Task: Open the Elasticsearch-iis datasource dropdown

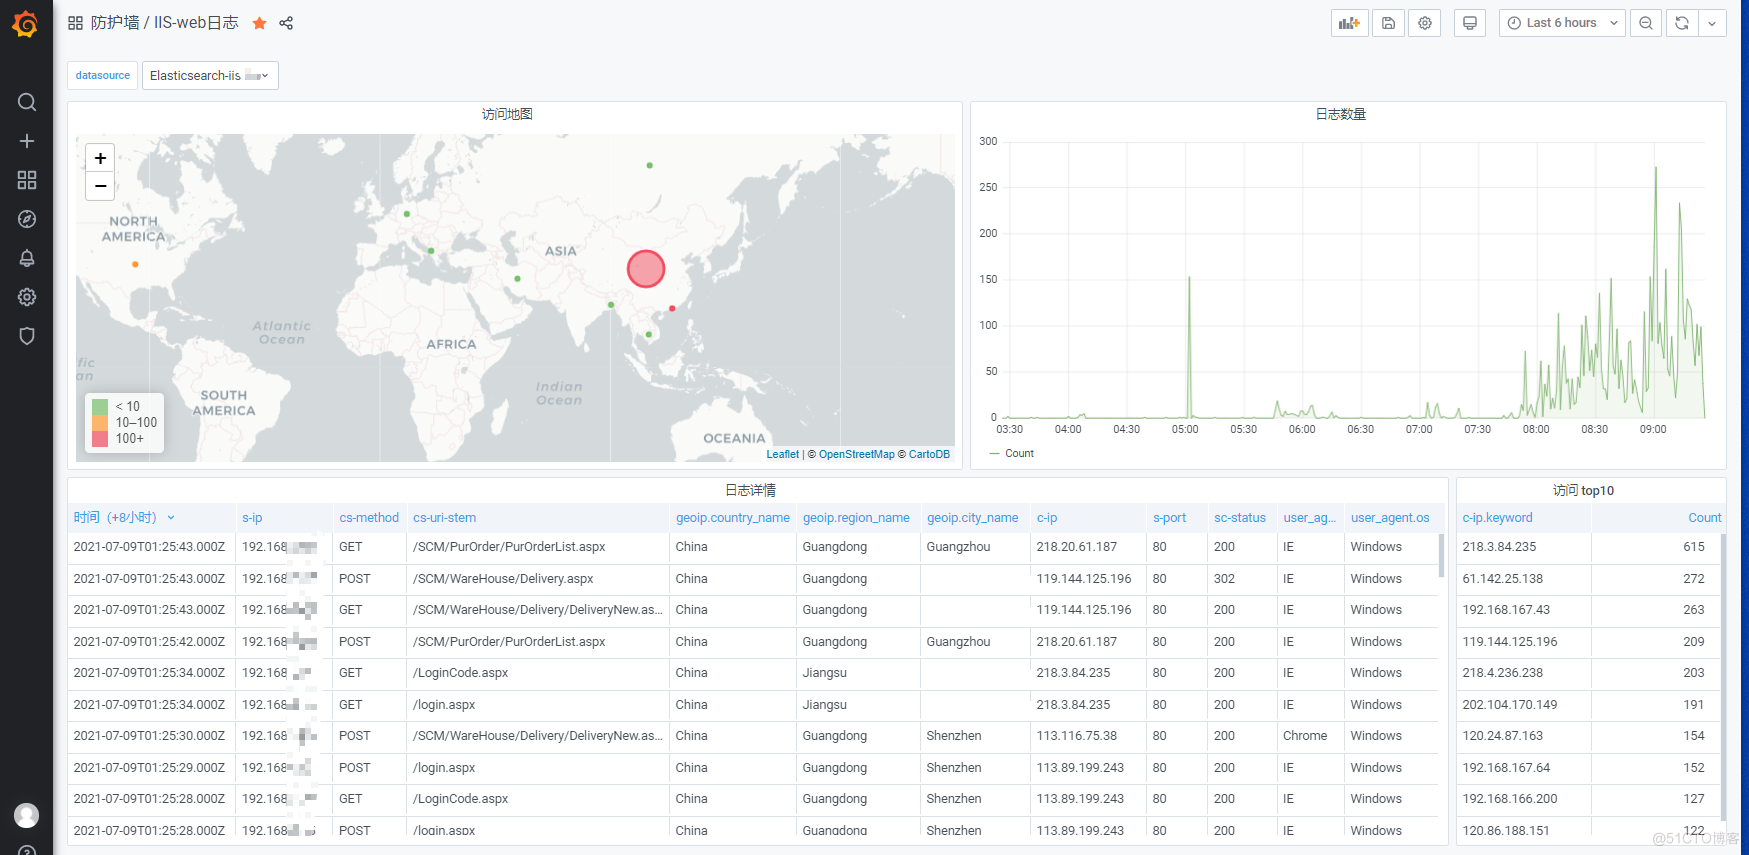Action: [210, 75]
